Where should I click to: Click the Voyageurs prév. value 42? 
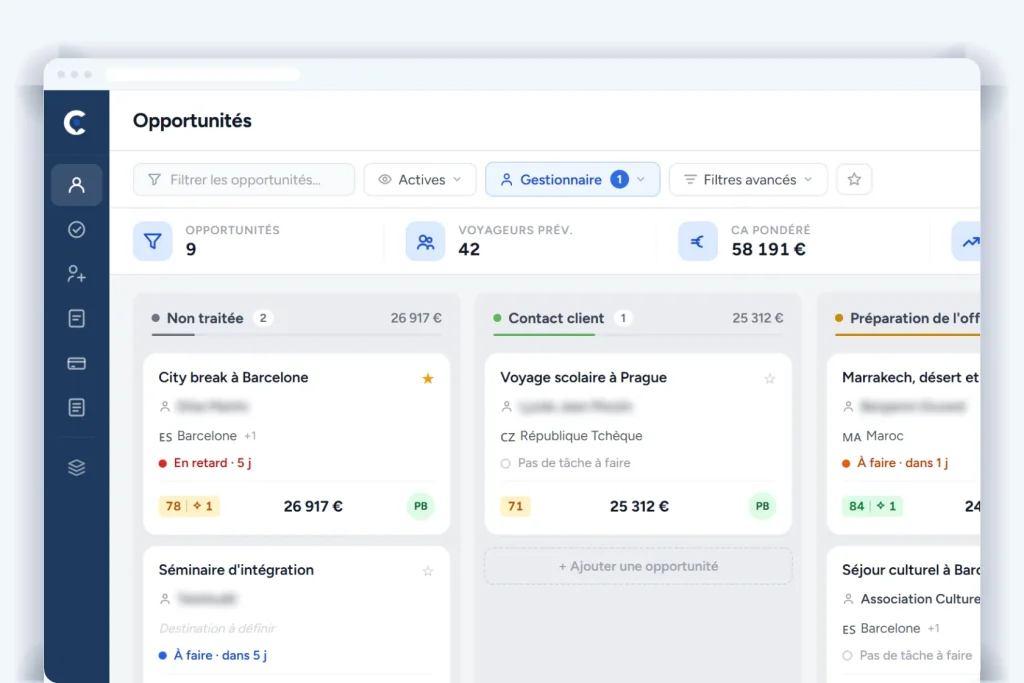coord(469,249)
